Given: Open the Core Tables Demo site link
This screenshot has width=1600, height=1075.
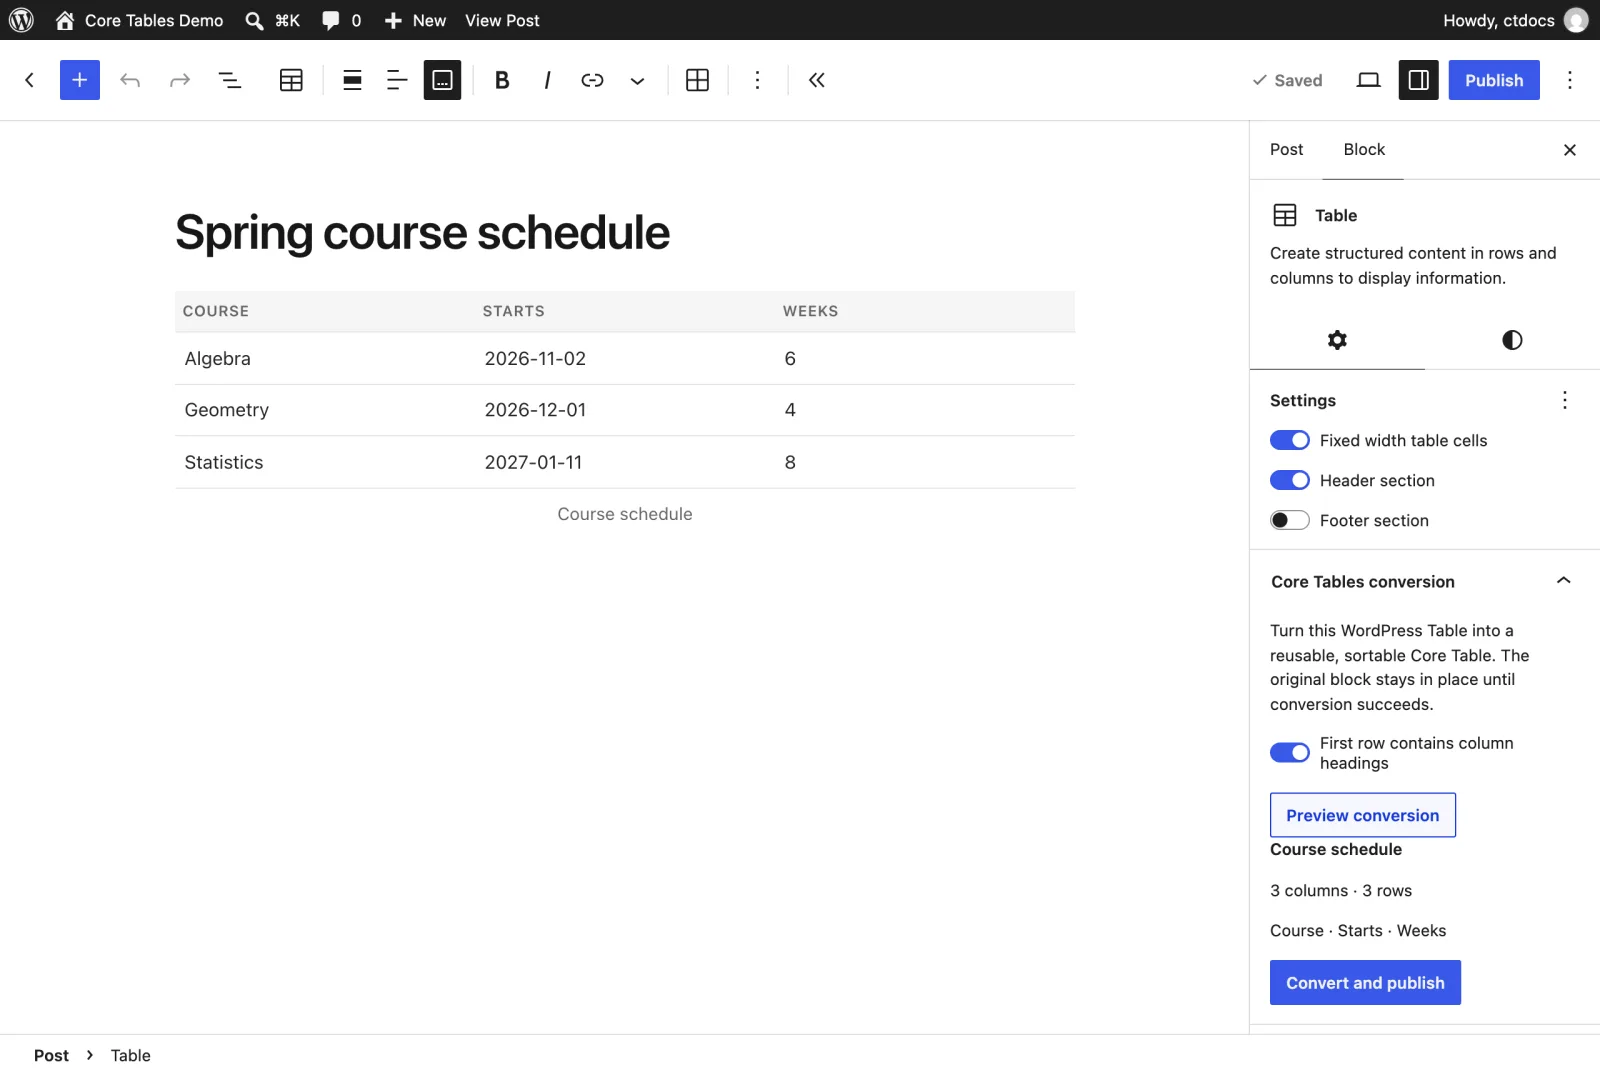Looking at the screenshot, I should (140, 20).
